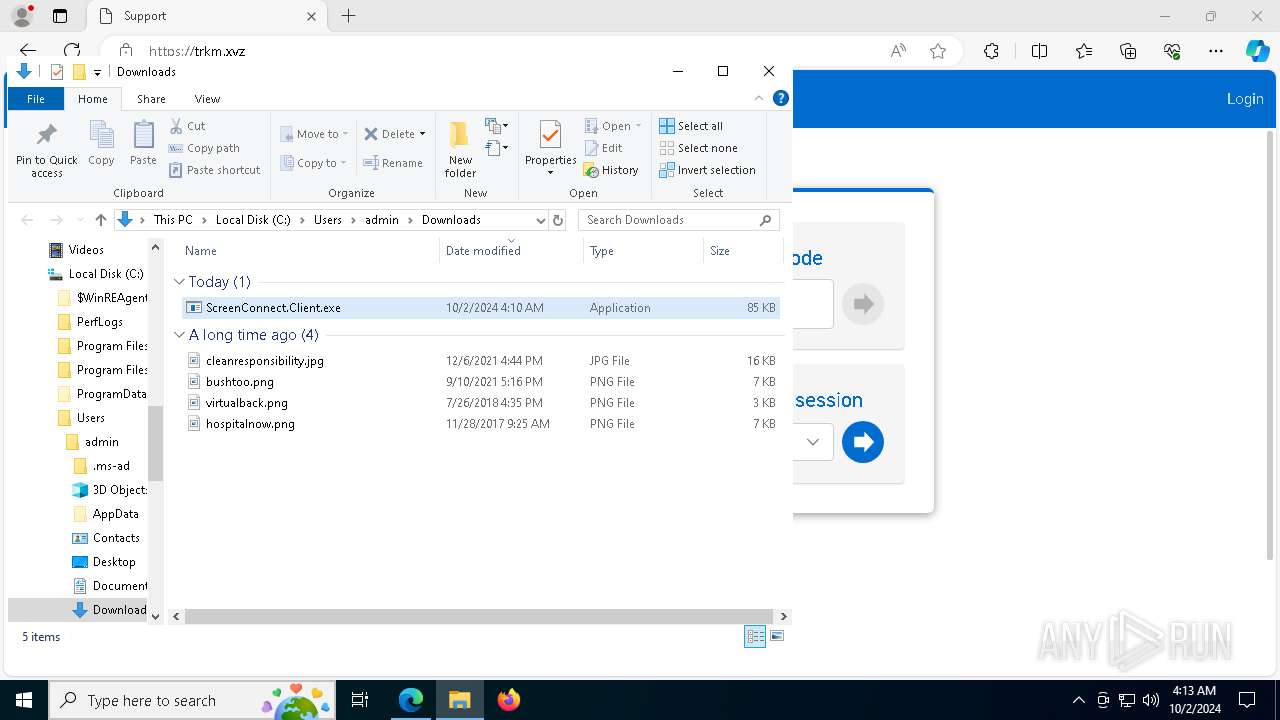
Task: Select PerfLogs folder in tree
Action: point(100,322)
